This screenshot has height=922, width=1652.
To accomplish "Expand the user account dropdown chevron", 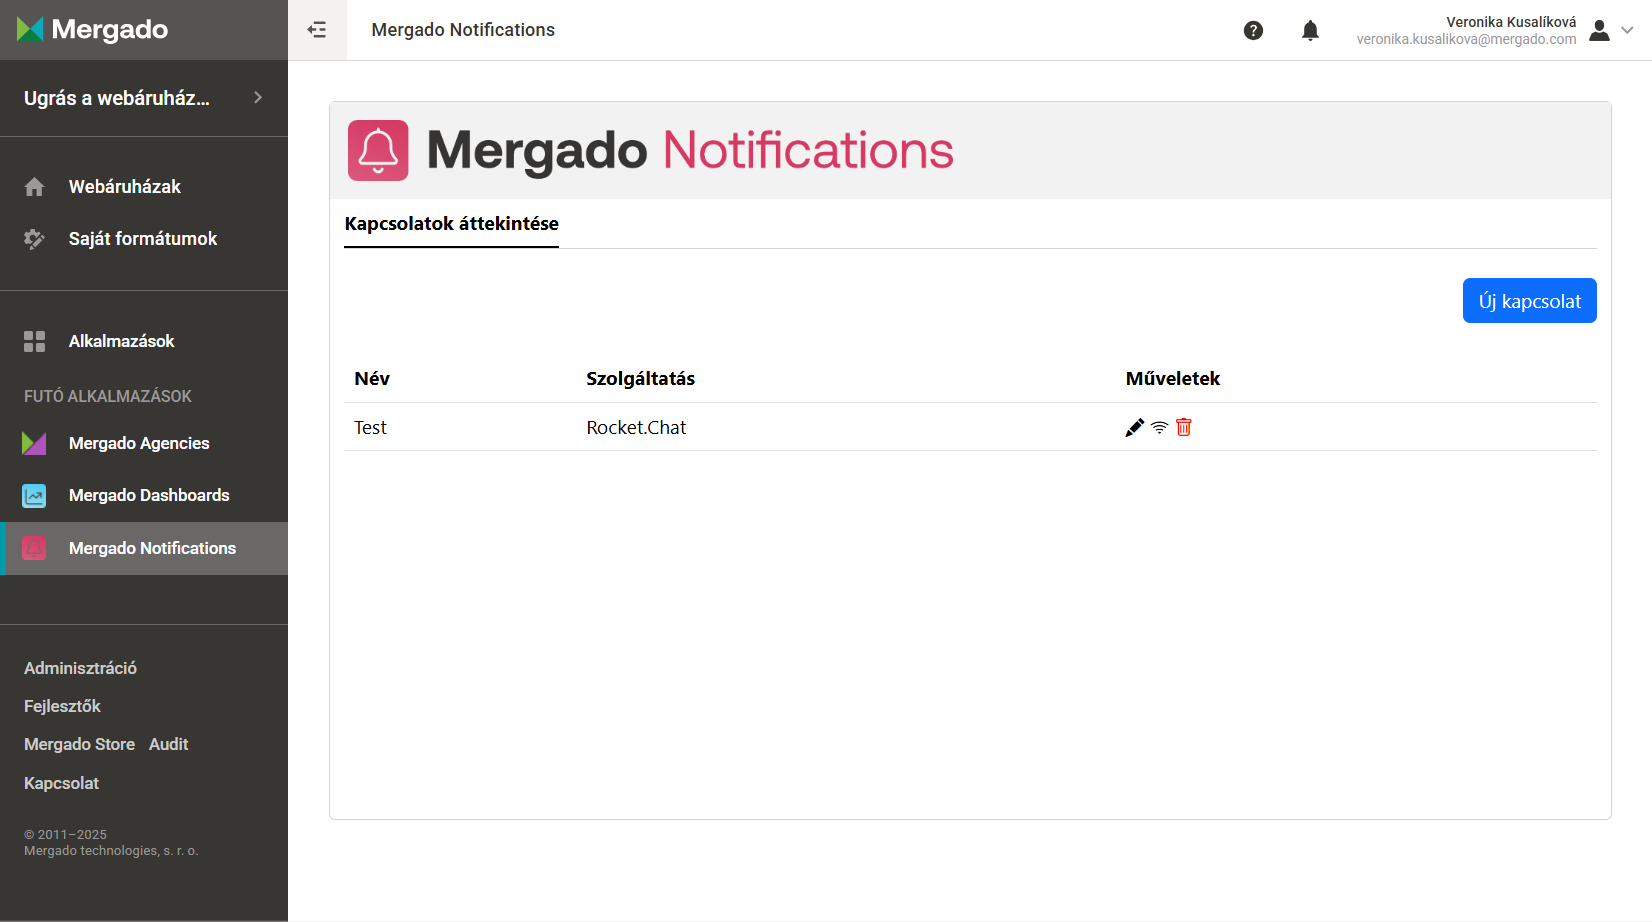I will click(1627, 30).
